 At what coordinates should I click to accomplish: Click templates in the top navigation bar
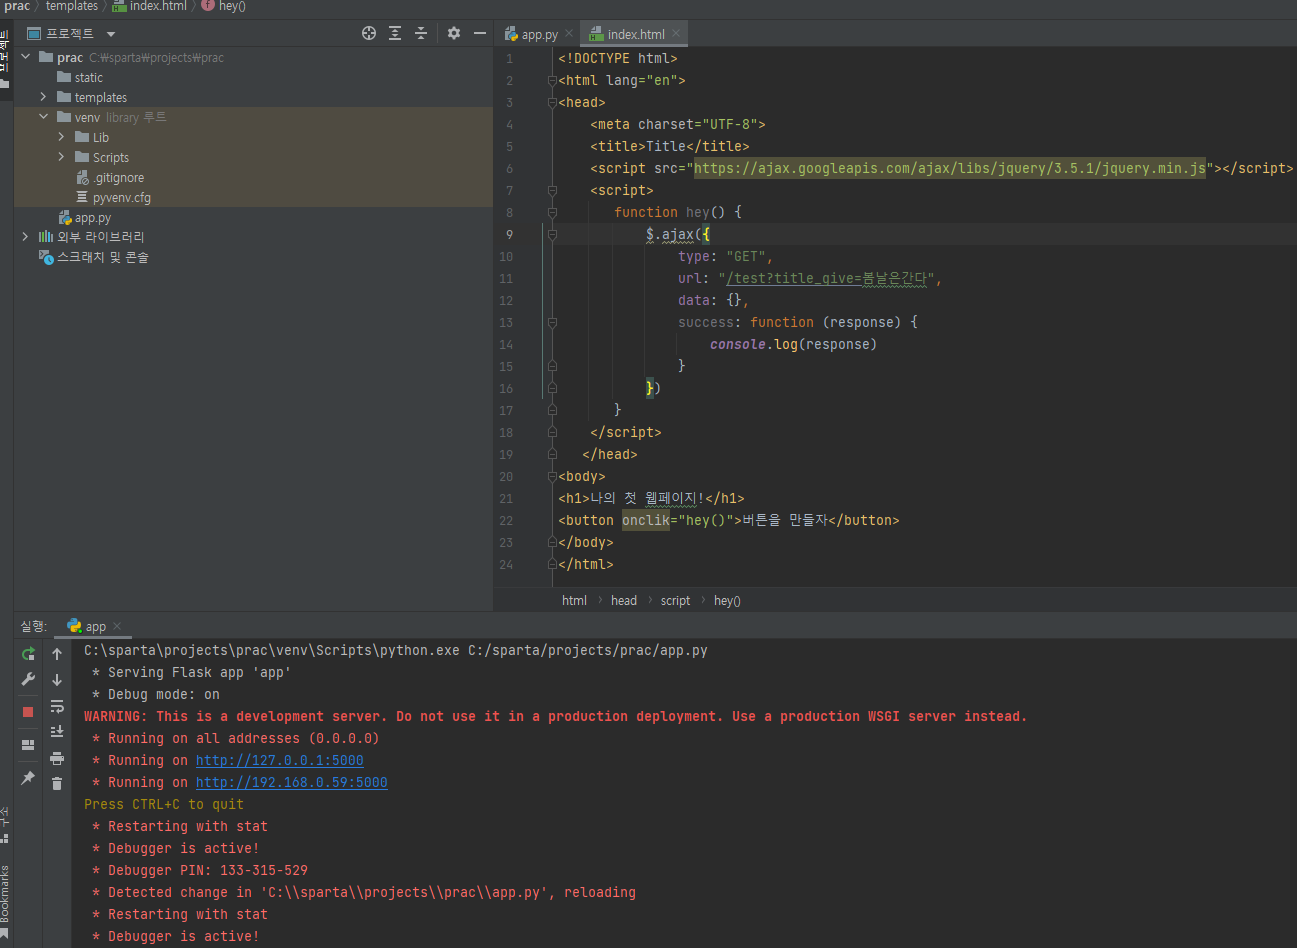(72, 6)
